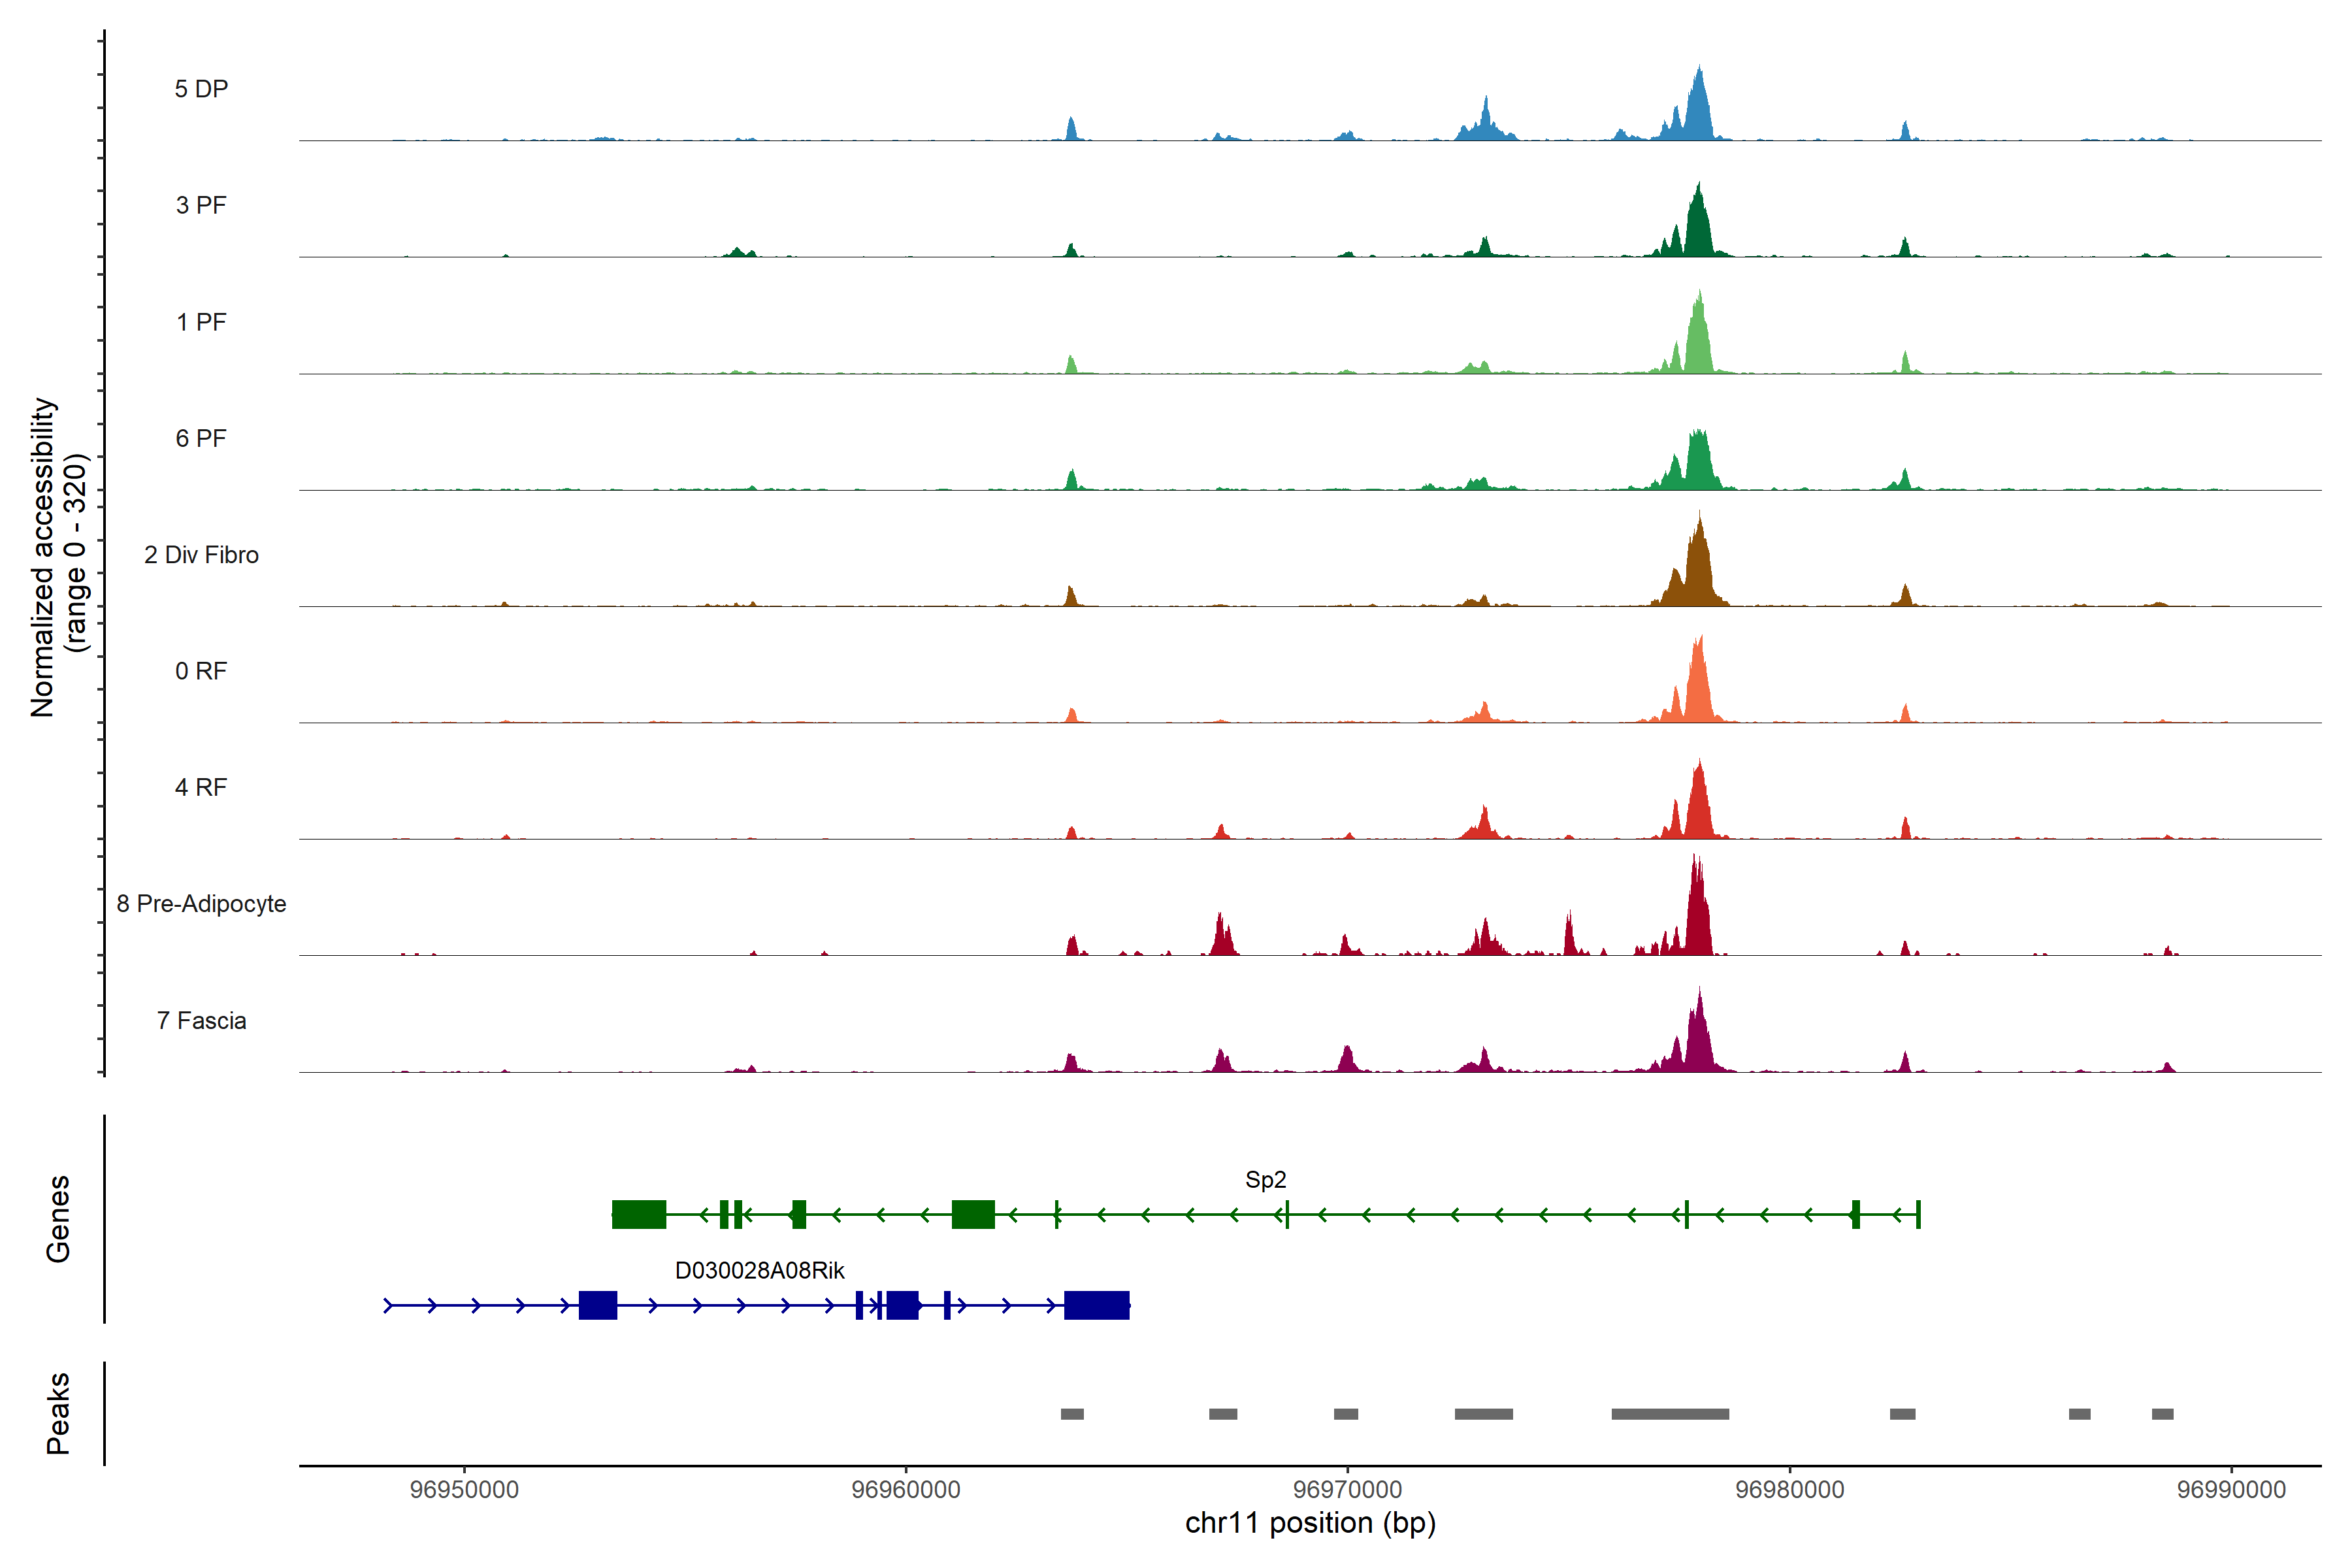Click the D030028A08Rik gene label
The width and height of the screenshot is (2352, 1568).
(759, 1271)
